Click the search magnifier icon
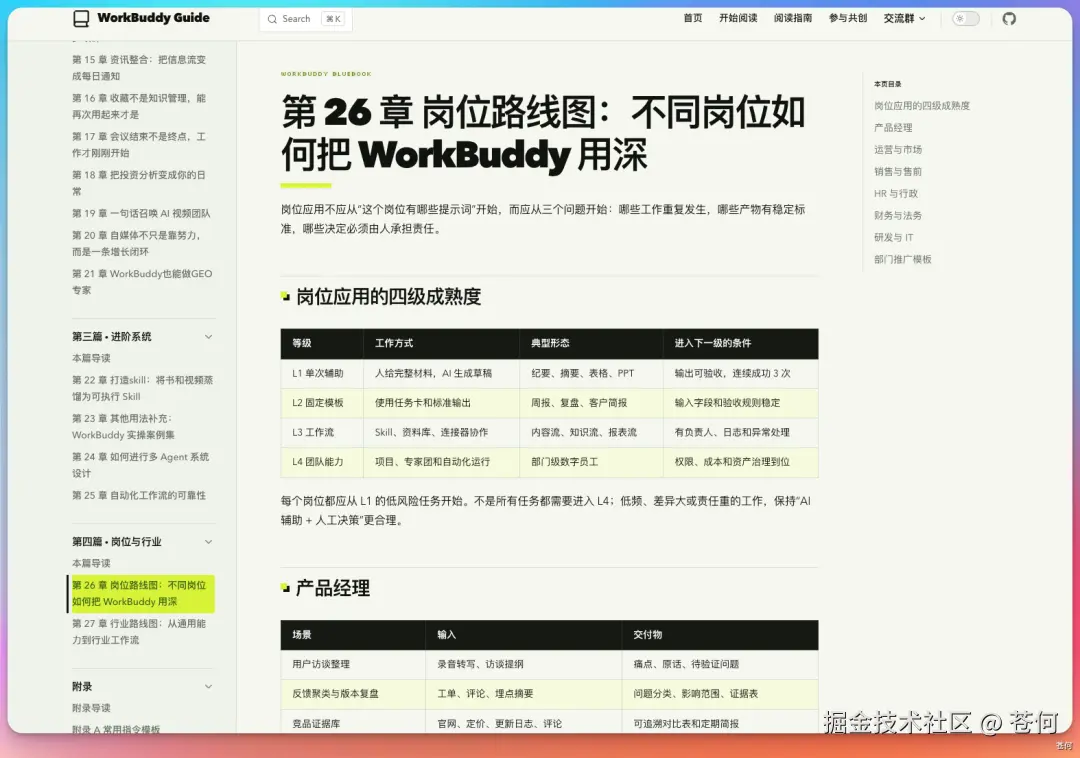1080x758 pixels. (272, 19)
